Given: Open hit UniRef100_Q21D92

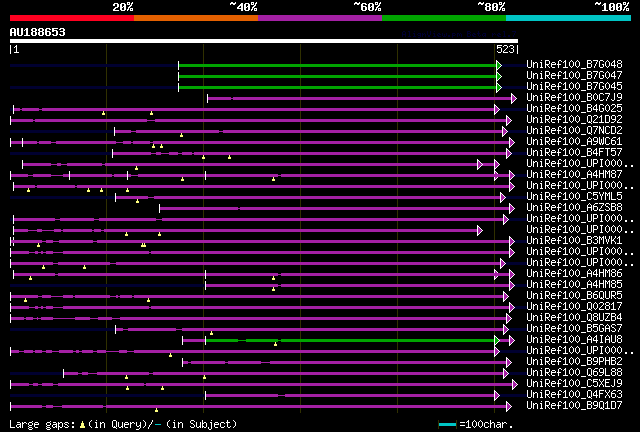Looking at the screenshot, I should pyautogui.click(x=574, y=120).
